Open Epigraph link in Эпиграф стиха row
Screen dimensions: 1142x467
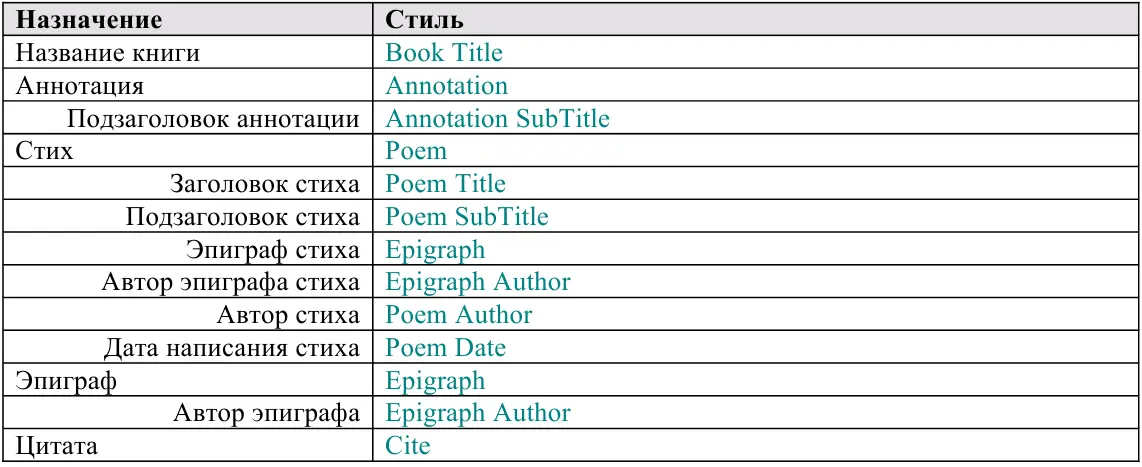coord(435,251)
